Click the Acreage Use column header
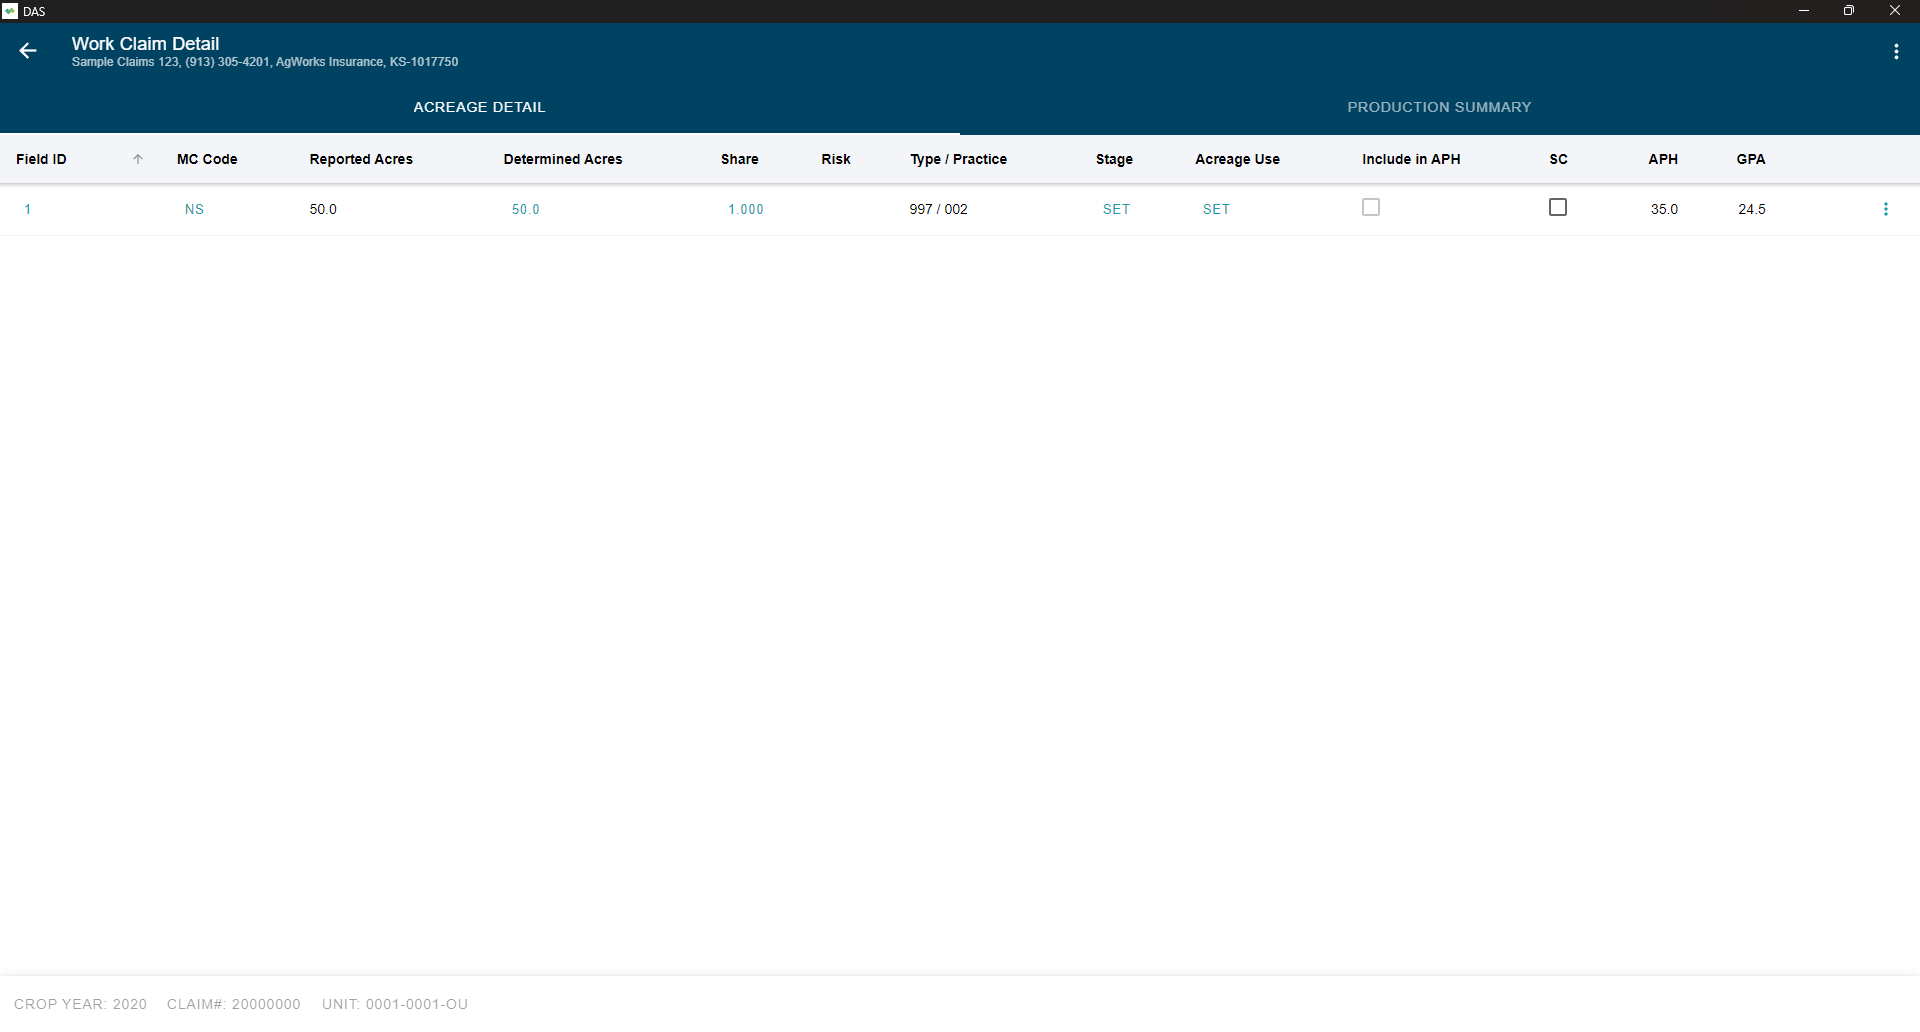1920x1032 pixels. coord(1237,159)
